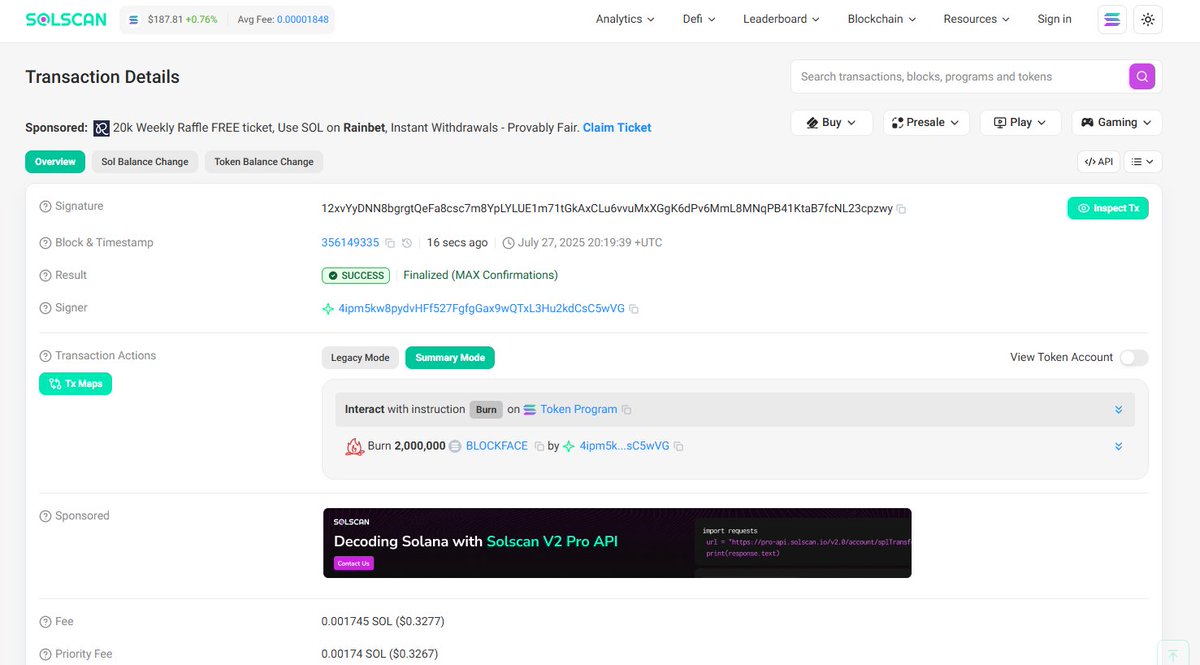Click the priority fee 0.00174 SOL

coord(381,655)
